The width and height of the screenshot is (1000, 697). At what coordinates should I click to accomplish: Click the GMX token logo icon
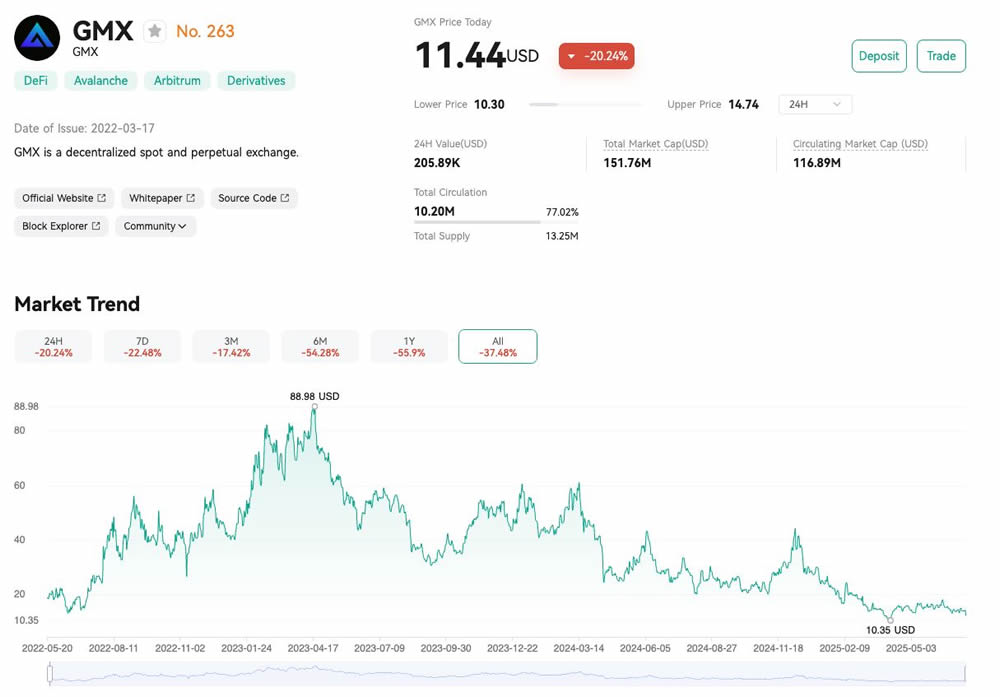pyautogui.click(x=37, y=39)
